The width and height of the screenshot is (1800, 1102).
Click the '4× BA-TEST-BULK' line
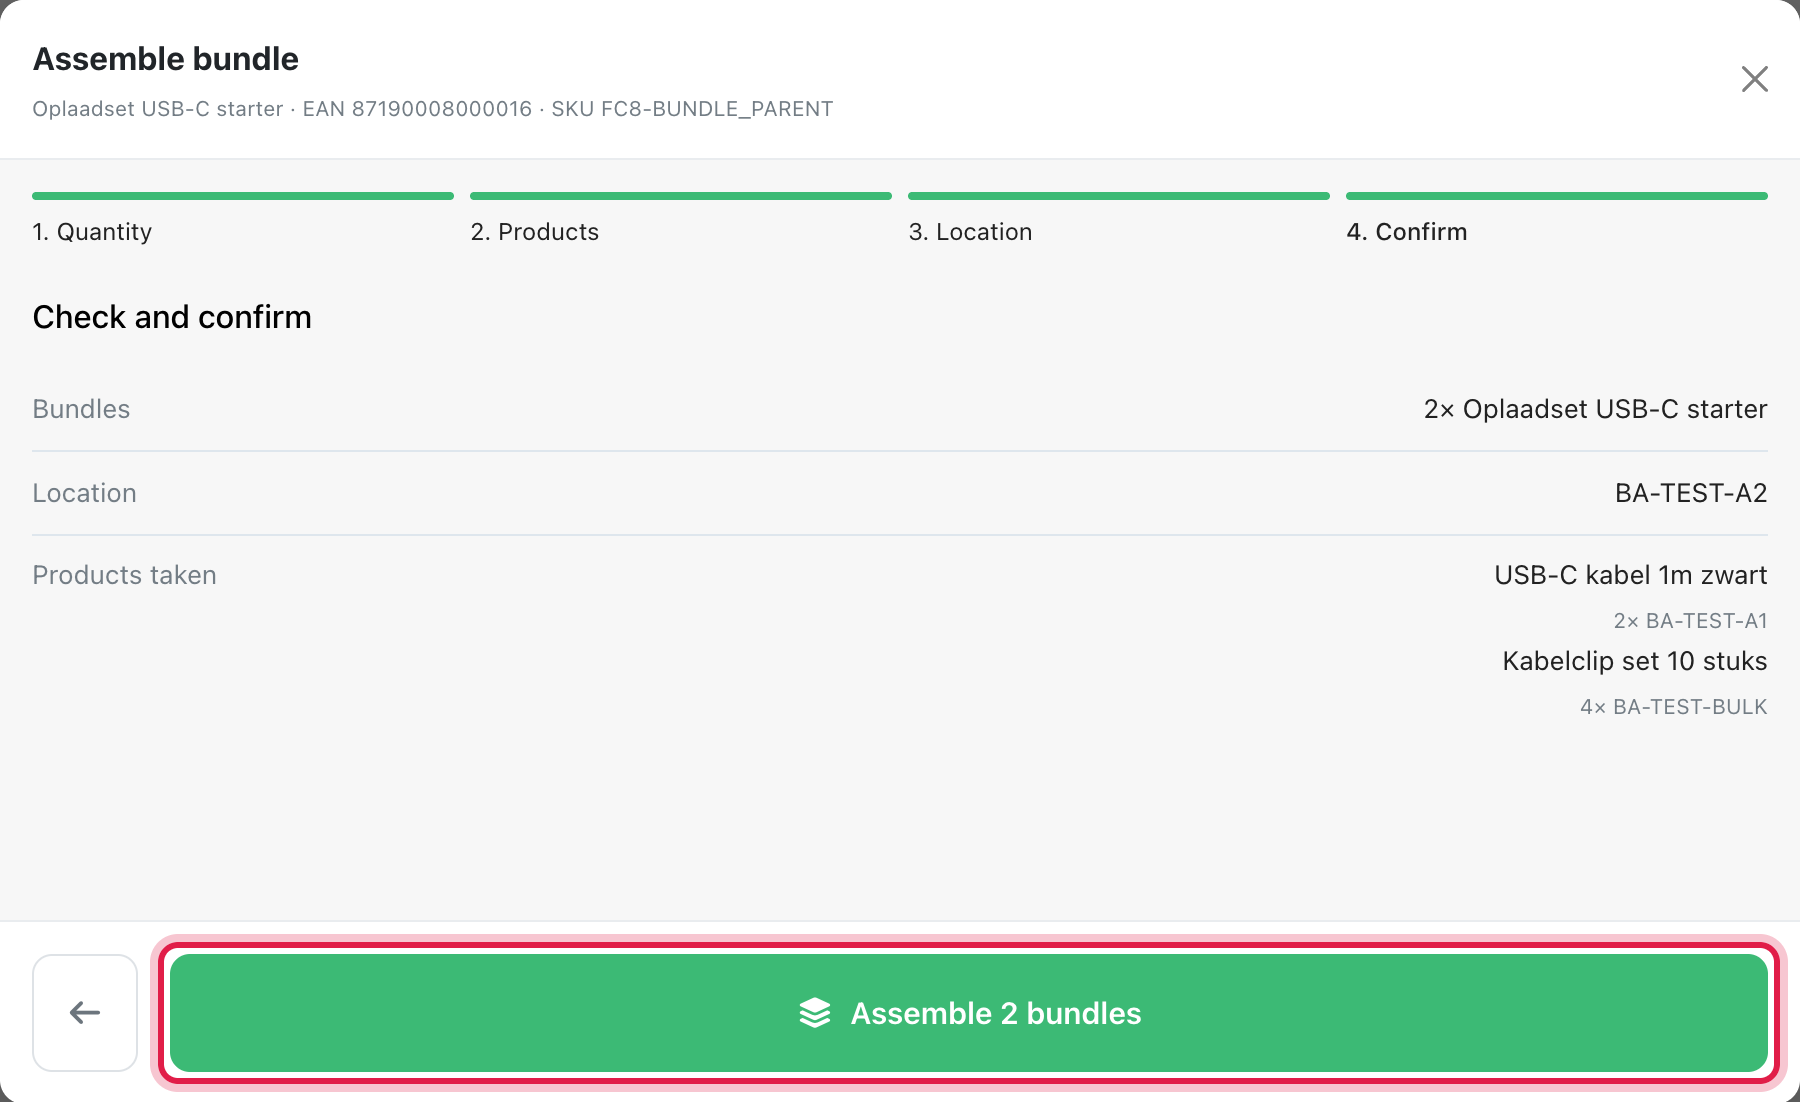click(x=1673, y=707)
